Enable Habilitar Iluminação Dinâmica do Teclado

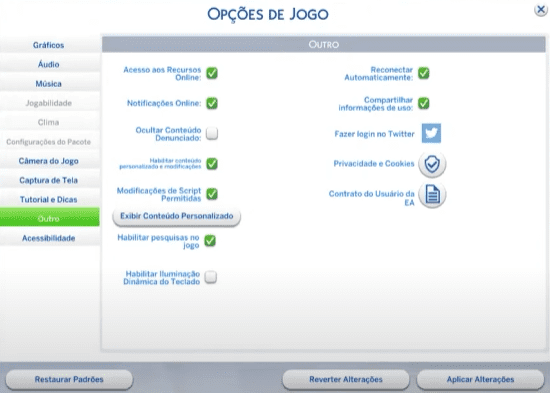(x=210, y=277)
